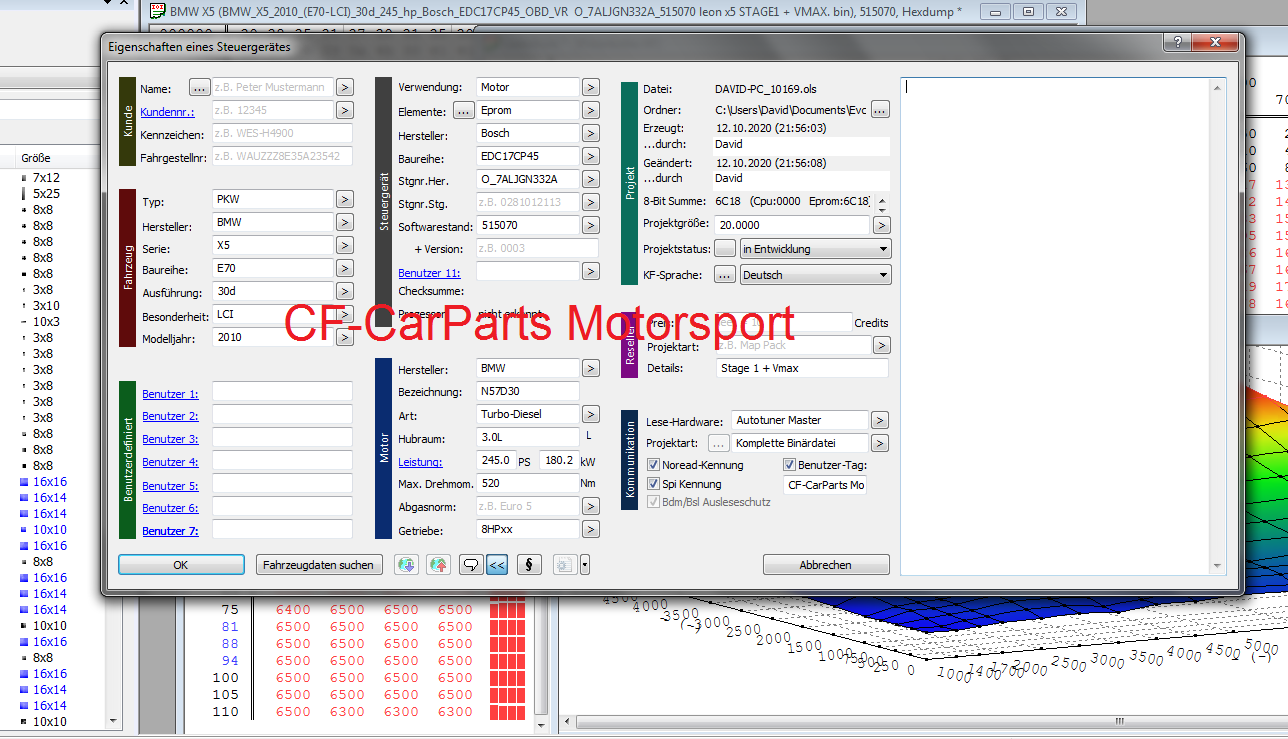This screenshot has height=739, width=1288.
Task: Click into the customer Name field
Action: pos(272,88)
